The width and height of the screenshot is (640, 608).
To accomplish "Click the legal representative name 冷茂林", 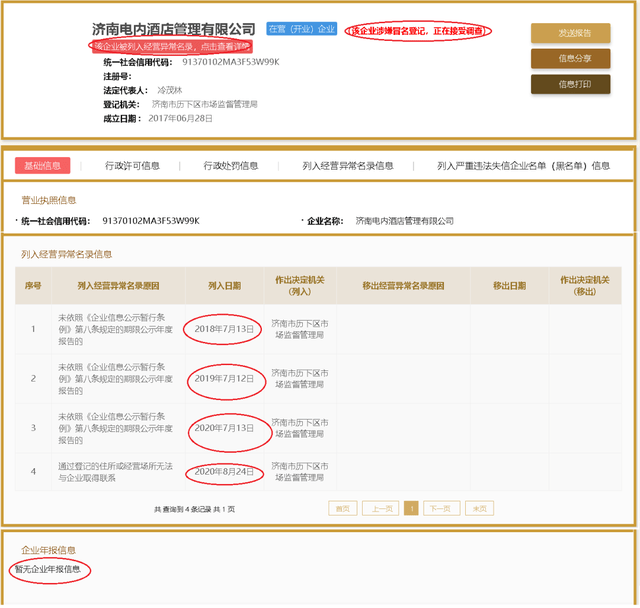I will coord(170,90).
